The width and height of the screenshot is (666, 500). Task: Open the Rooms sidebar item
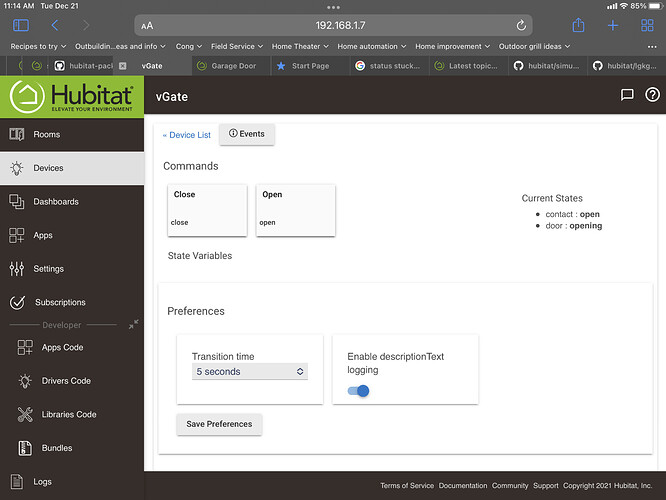click(72, 135)
